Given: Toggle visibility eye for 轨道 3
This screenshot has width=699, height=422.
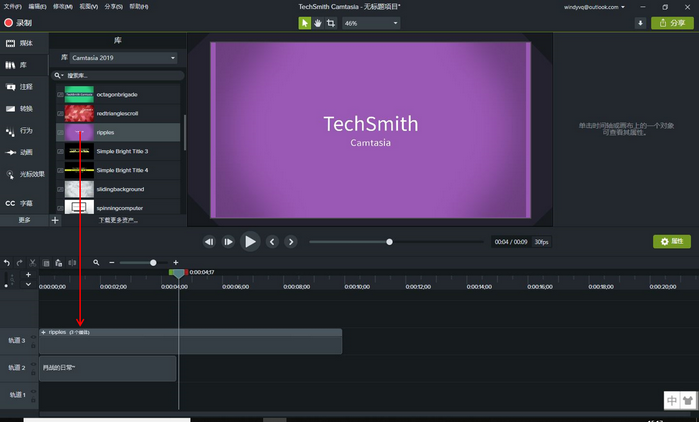Looking at the screenshot, I should [x=33, y=337].
